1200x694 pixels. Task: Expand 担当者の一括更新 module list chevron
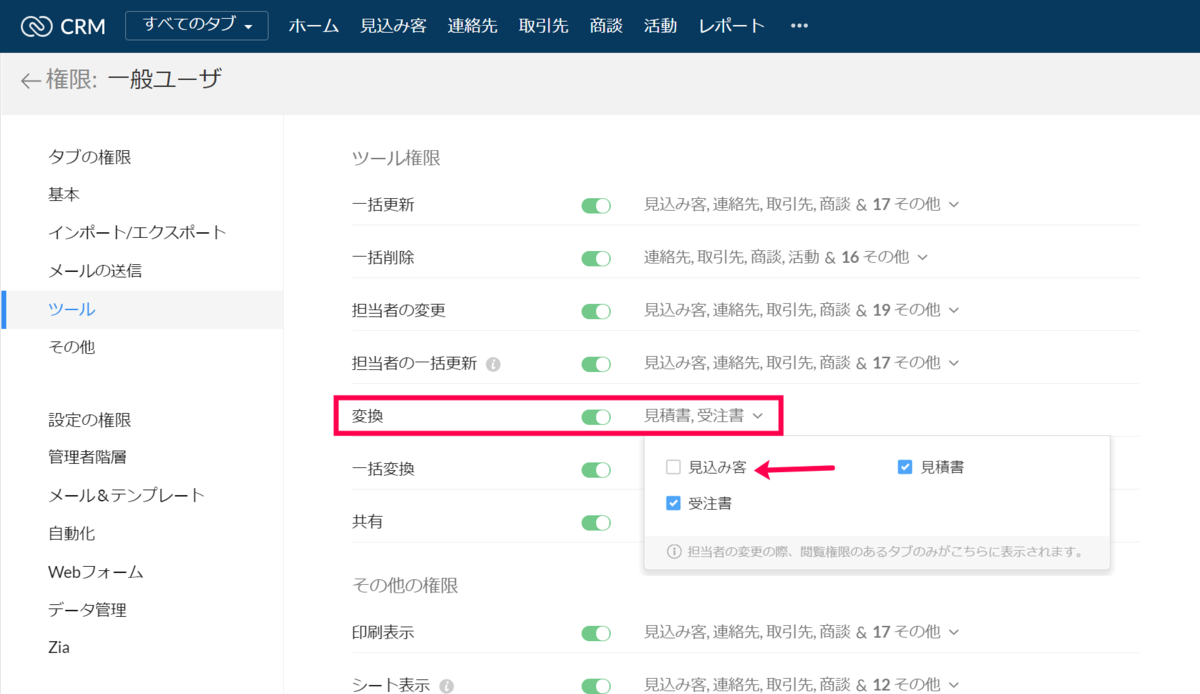954,364
